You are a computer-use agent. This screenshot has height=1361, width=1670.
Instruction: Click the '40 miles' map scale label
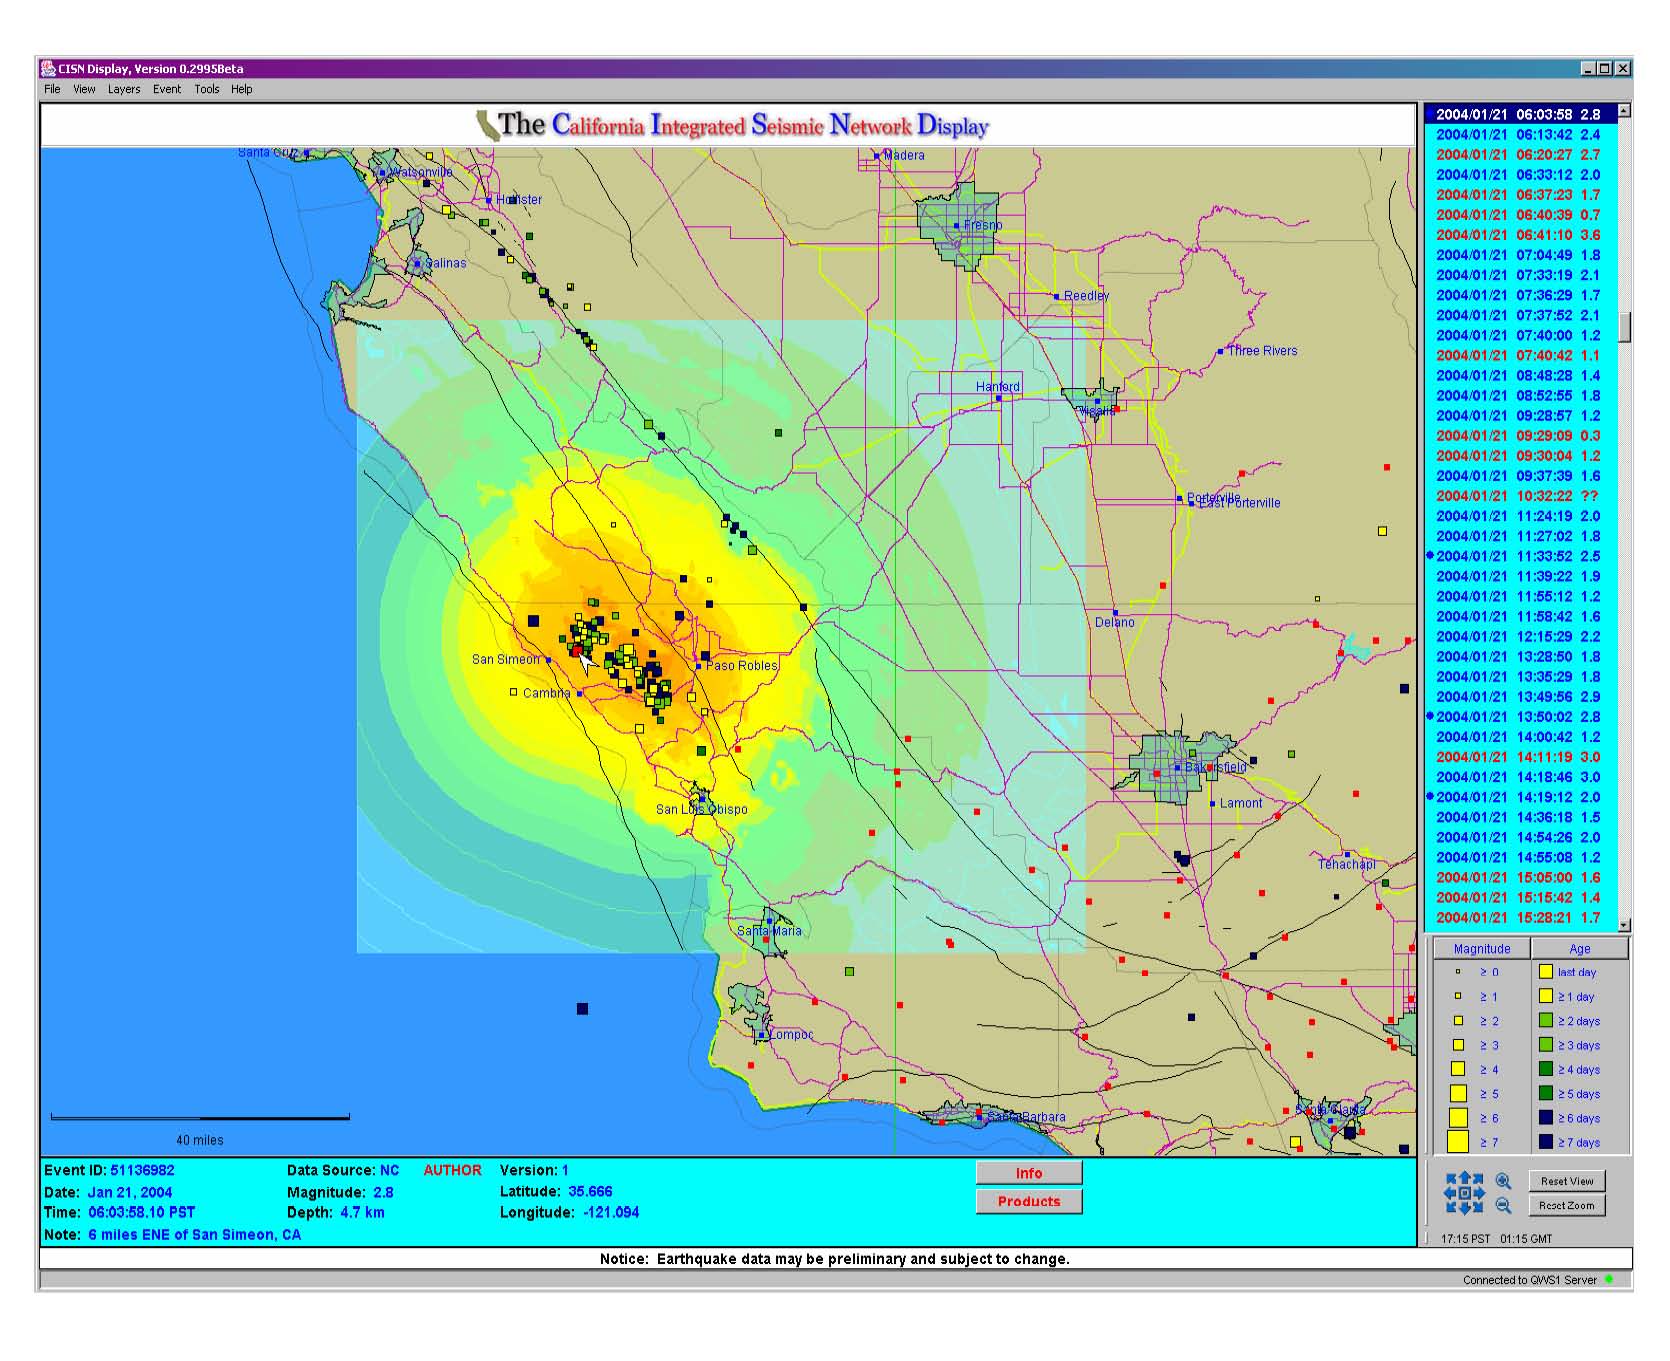(200, 1140)
